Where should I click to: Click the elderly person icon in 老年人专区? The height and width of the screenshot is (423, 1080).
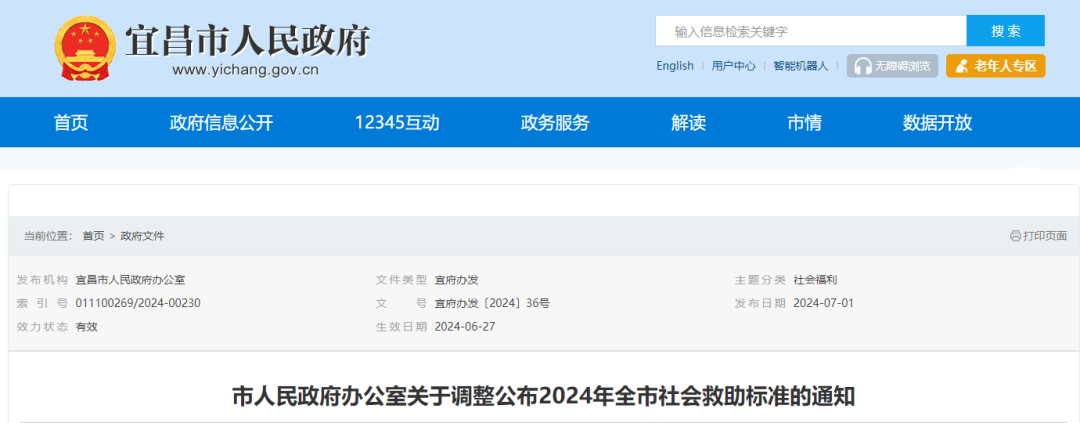coord(961,66)
